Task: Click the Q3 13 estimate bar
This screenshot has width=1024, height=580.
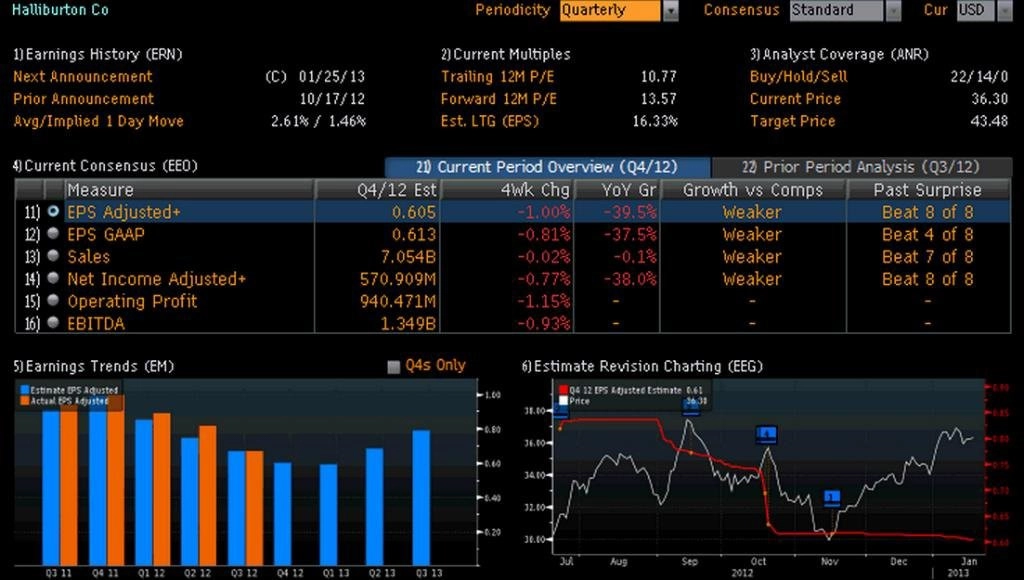Action: click(x=422, y=498)
